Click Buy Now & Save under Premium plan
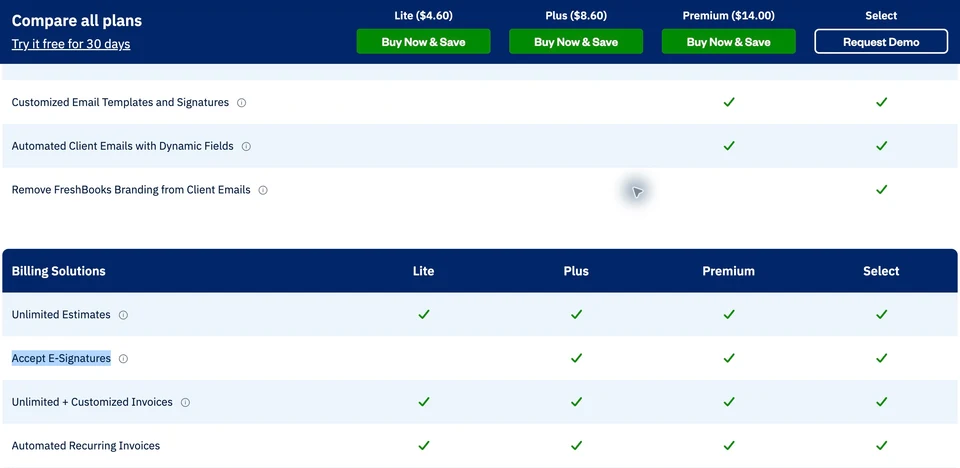The width and height of the screenshot is (960, 468). pyautogui.click(x=729, y=42)
